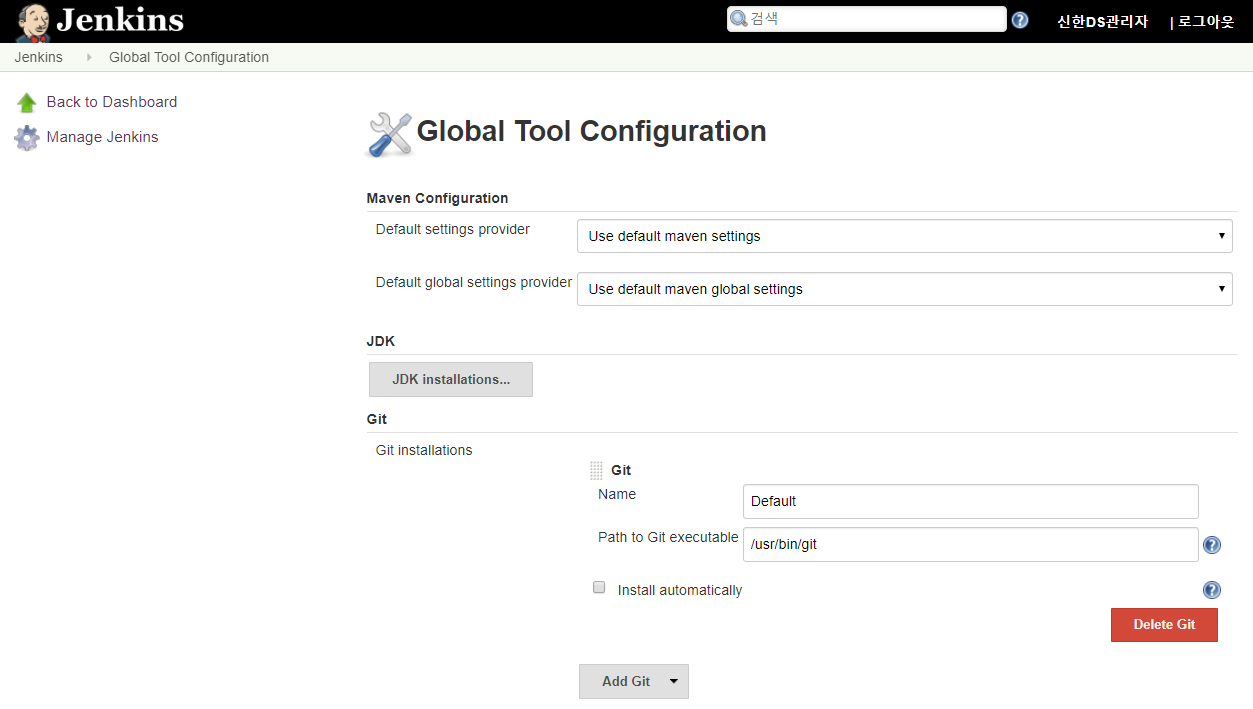
Task: Click the magnifier icon in search box
Action: click(x=739, y=19)
